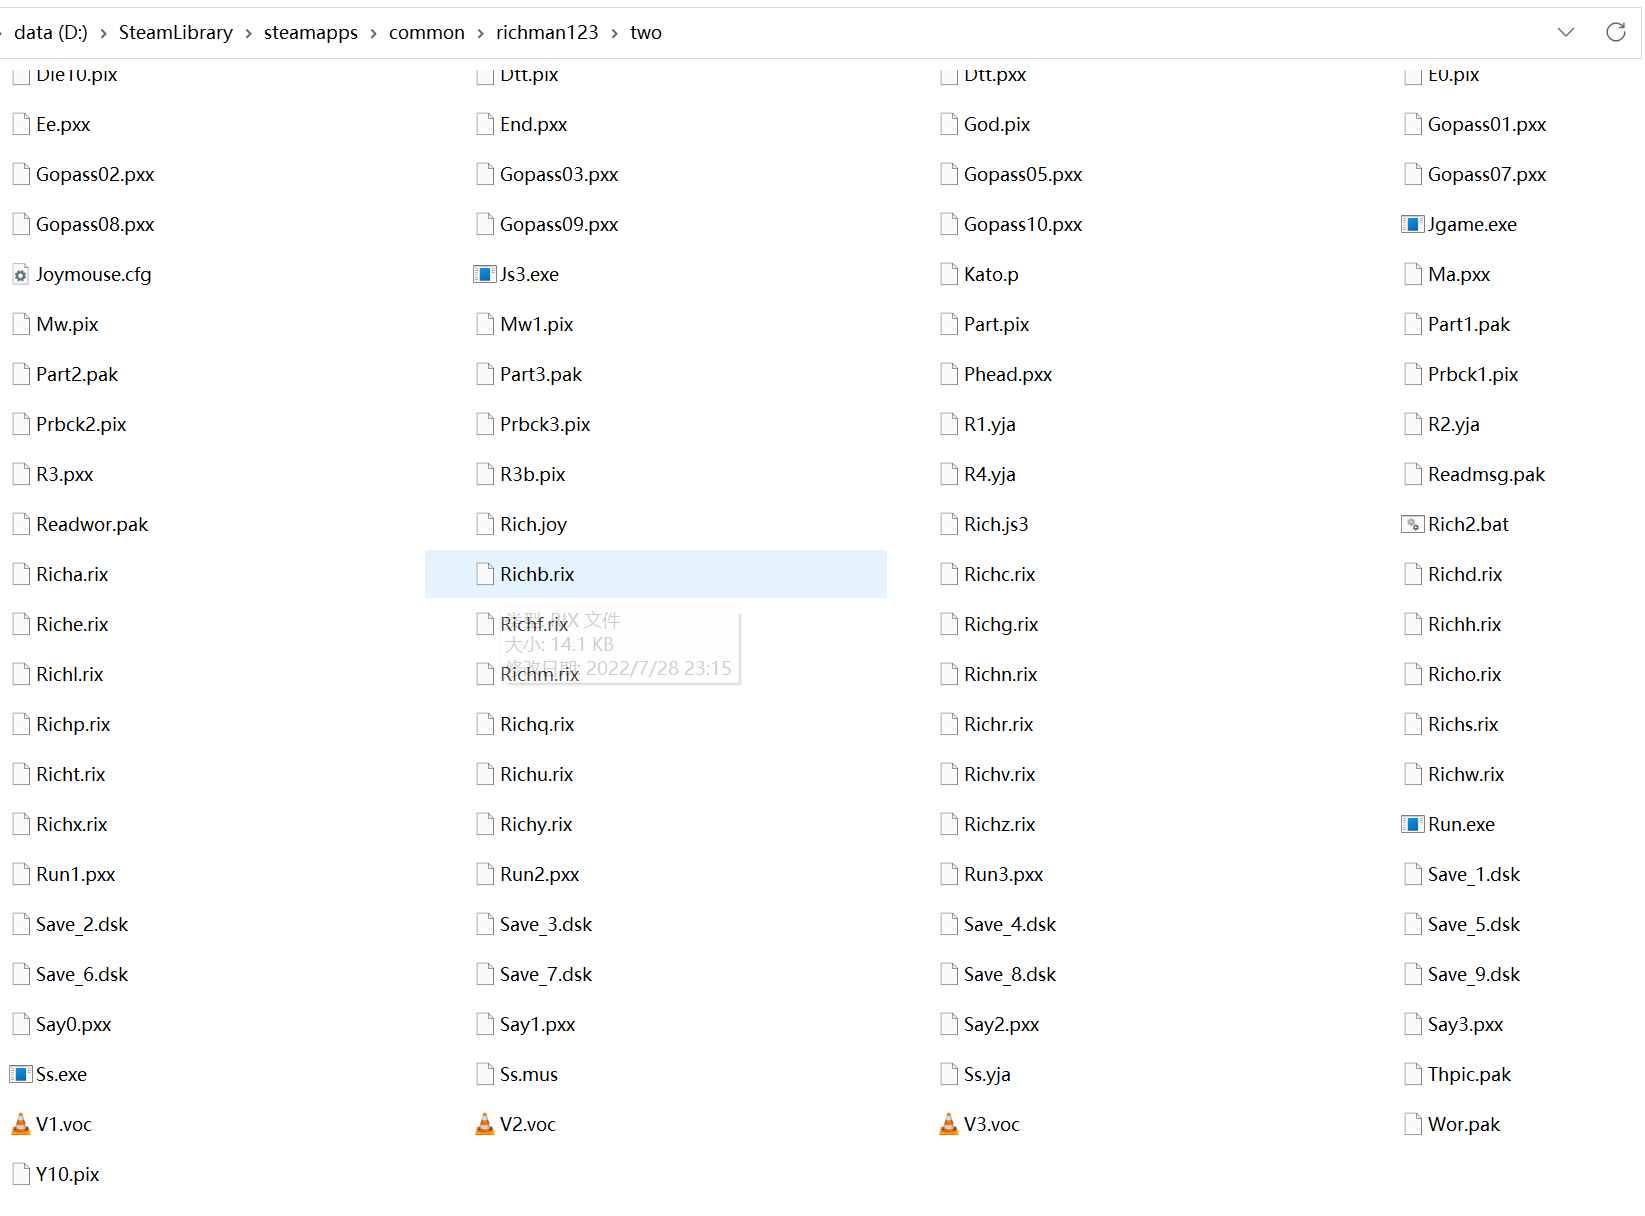Select the file named Richq.rix

537,724
